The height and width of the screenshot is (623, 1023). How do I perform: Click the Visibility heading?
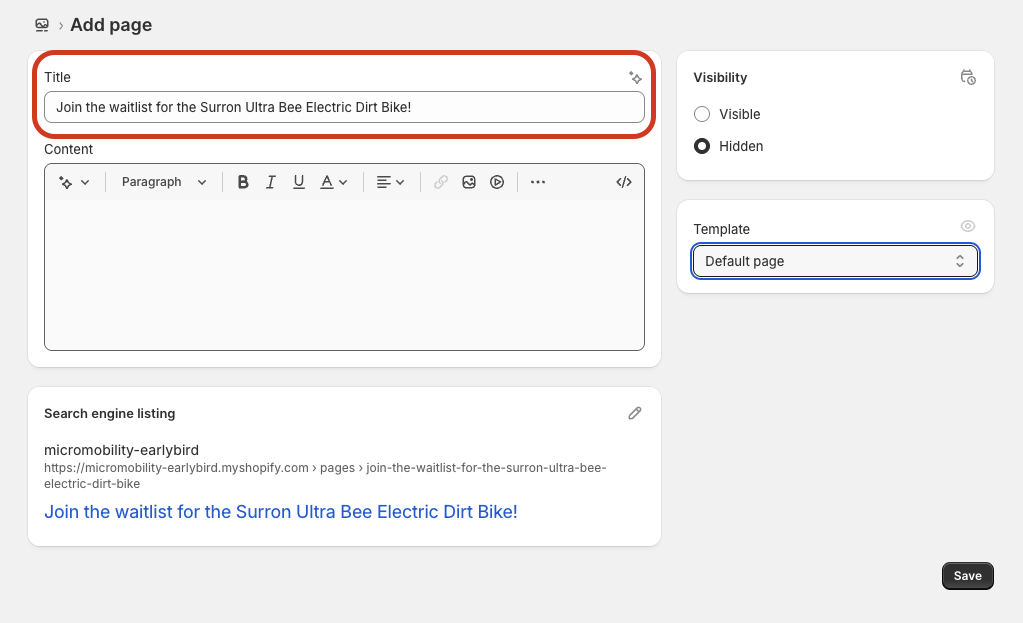point(720,78)
